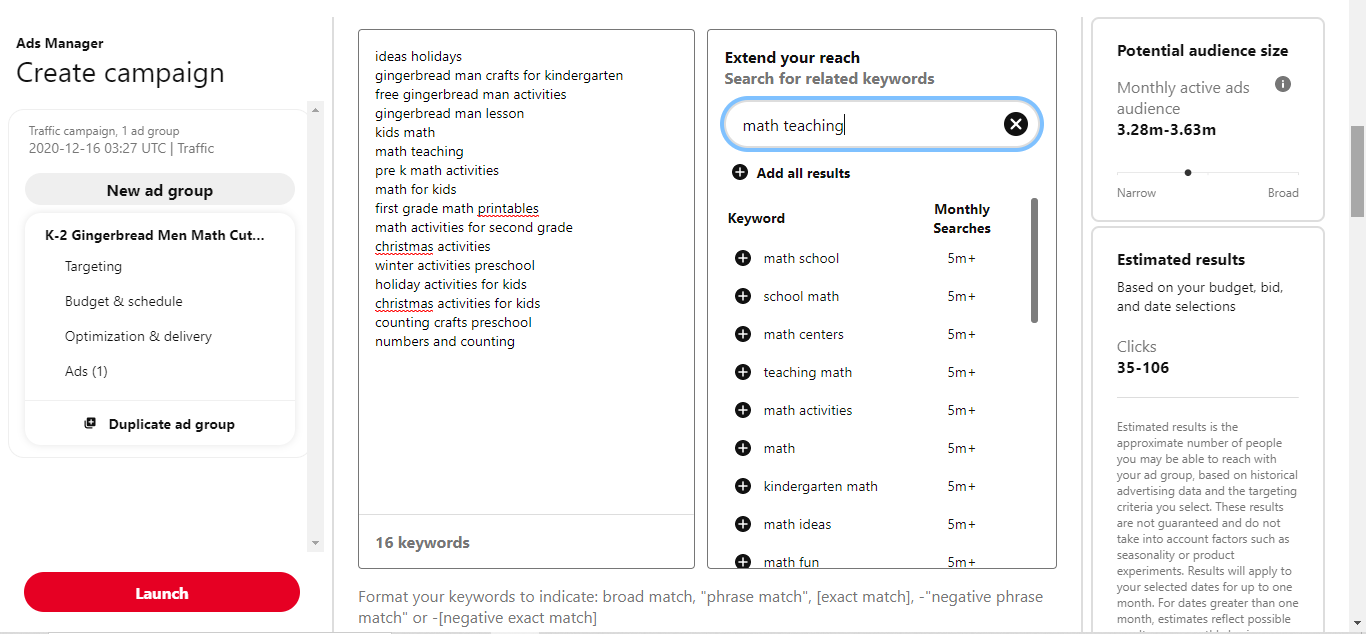This screenshot has width=1366, height=634.
Task: Add 'kindergarten math' using plus icon
Action: (742, 486)
